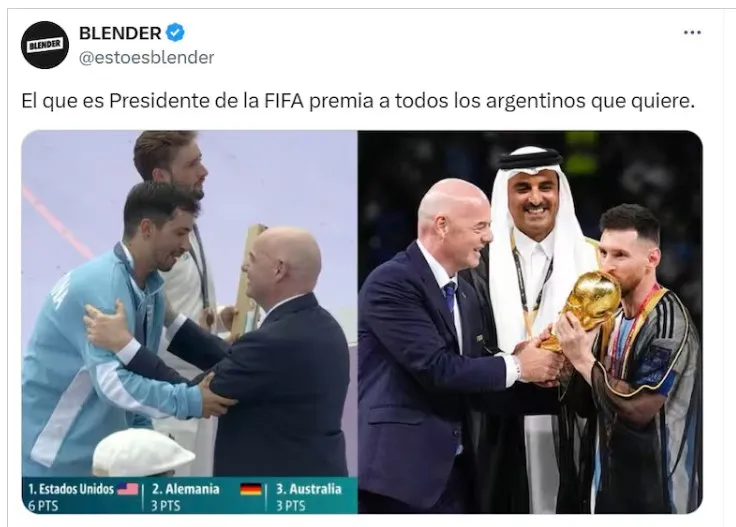The height and width of the screenshot is (527, 736).
Task: Click the white flat cap in left photo
Action: pyautogui.click(x=143, y=451)
